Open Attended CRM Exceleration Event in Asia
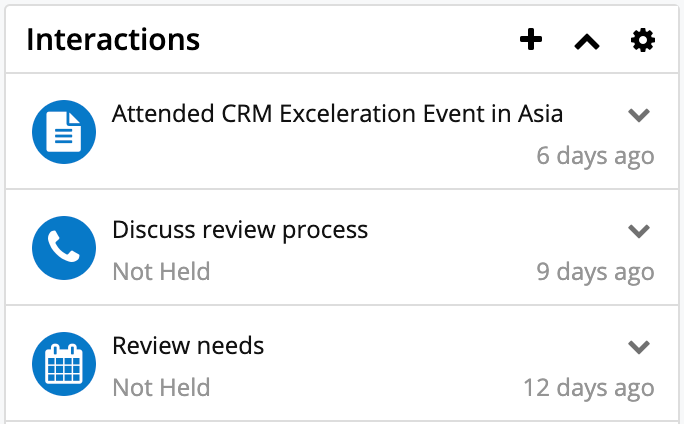Viewport: 684px width, 424px height. pos(337,114)
